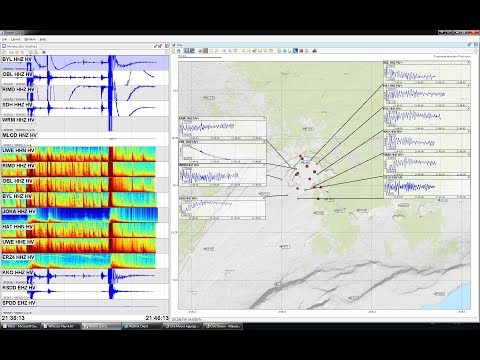Image resolution: width=480 pixels, height=360 pixels.
Task: Open the File menu
Action: (x=5, y=39)
